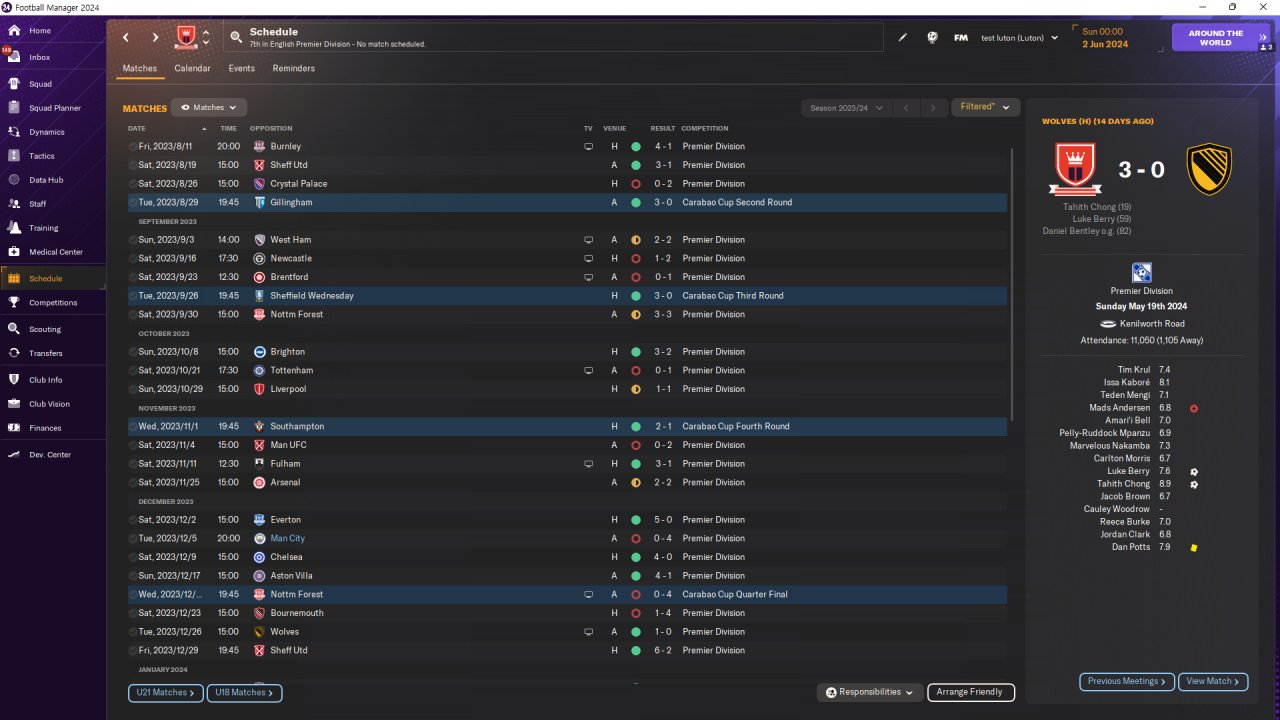This screenshot has width=1280, height=720.
Task: Tick the selection circle on the Bournemouth row
Action: click(x=133, y=613)
